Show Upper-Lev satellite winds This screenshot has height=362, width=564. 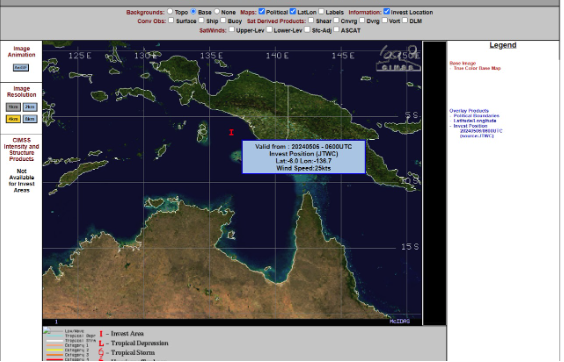coord(232,30)
